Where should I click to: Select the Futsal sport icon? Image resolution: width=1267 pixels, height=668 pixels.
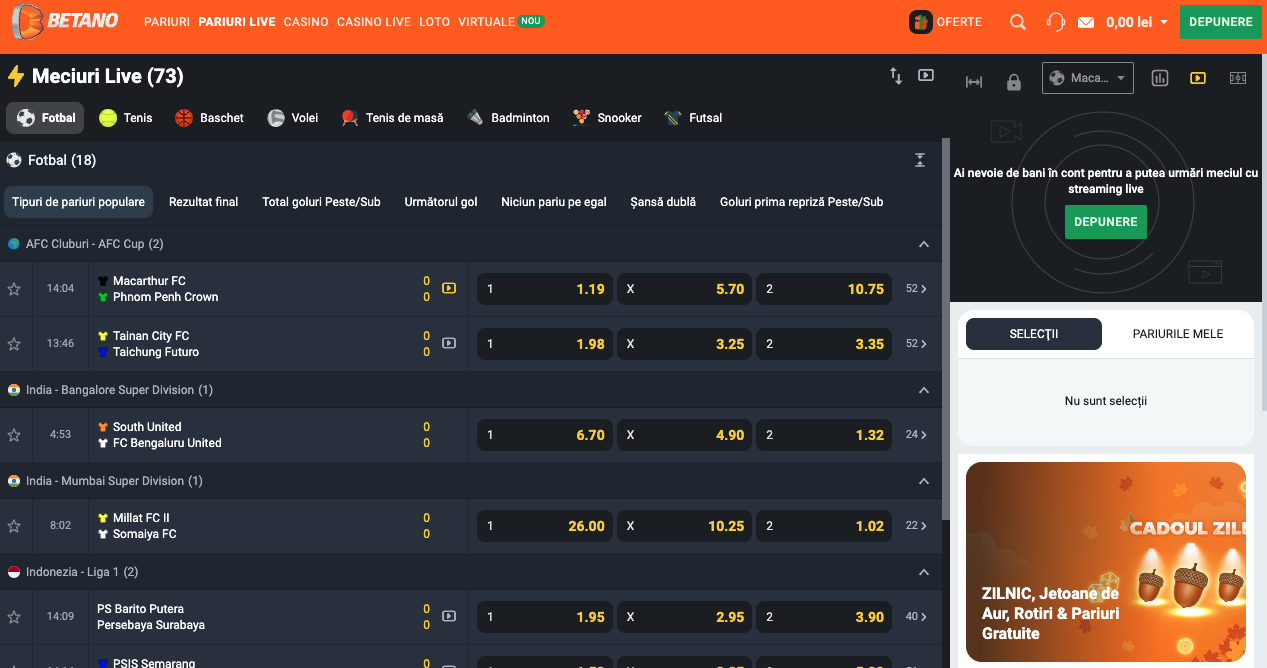(x=673, y=118)
